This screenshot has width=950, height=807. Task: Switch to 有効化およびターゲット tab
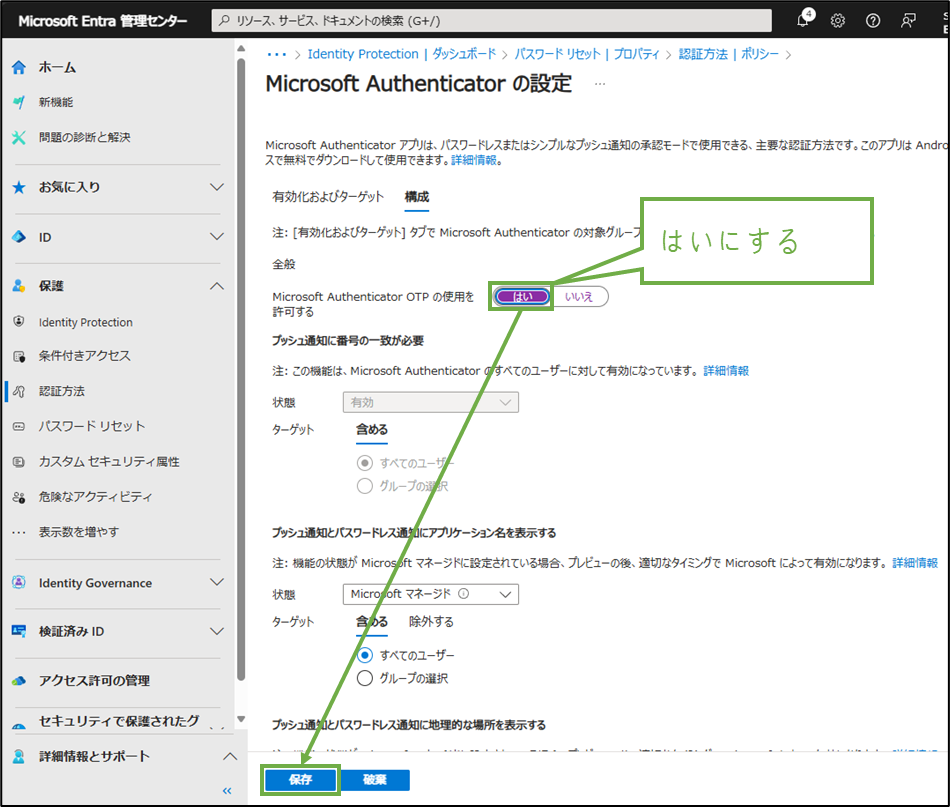(328, 197)
